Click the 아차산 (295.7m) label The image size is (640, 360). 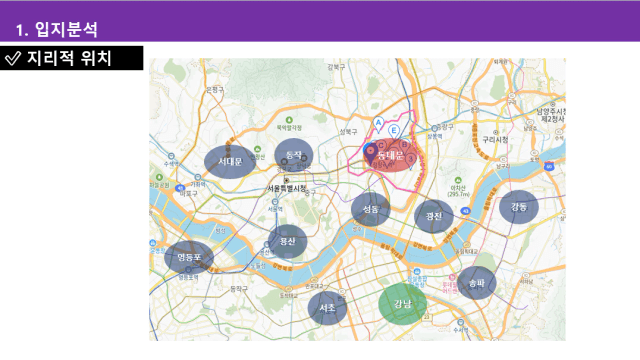click(x=458, y=191)
